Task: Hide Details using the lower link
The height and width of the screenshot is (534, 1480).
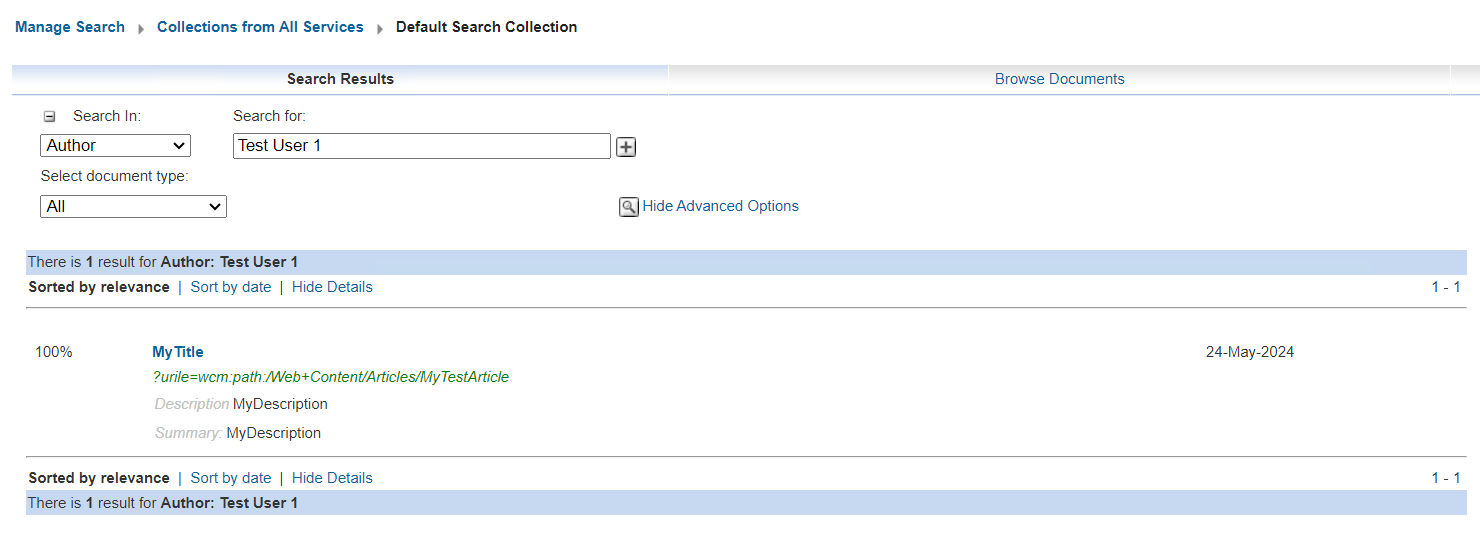Action: 332,478
